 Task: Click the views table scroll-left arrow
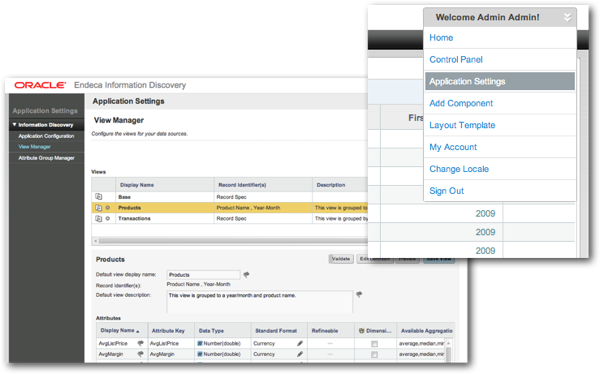(96, 241)
